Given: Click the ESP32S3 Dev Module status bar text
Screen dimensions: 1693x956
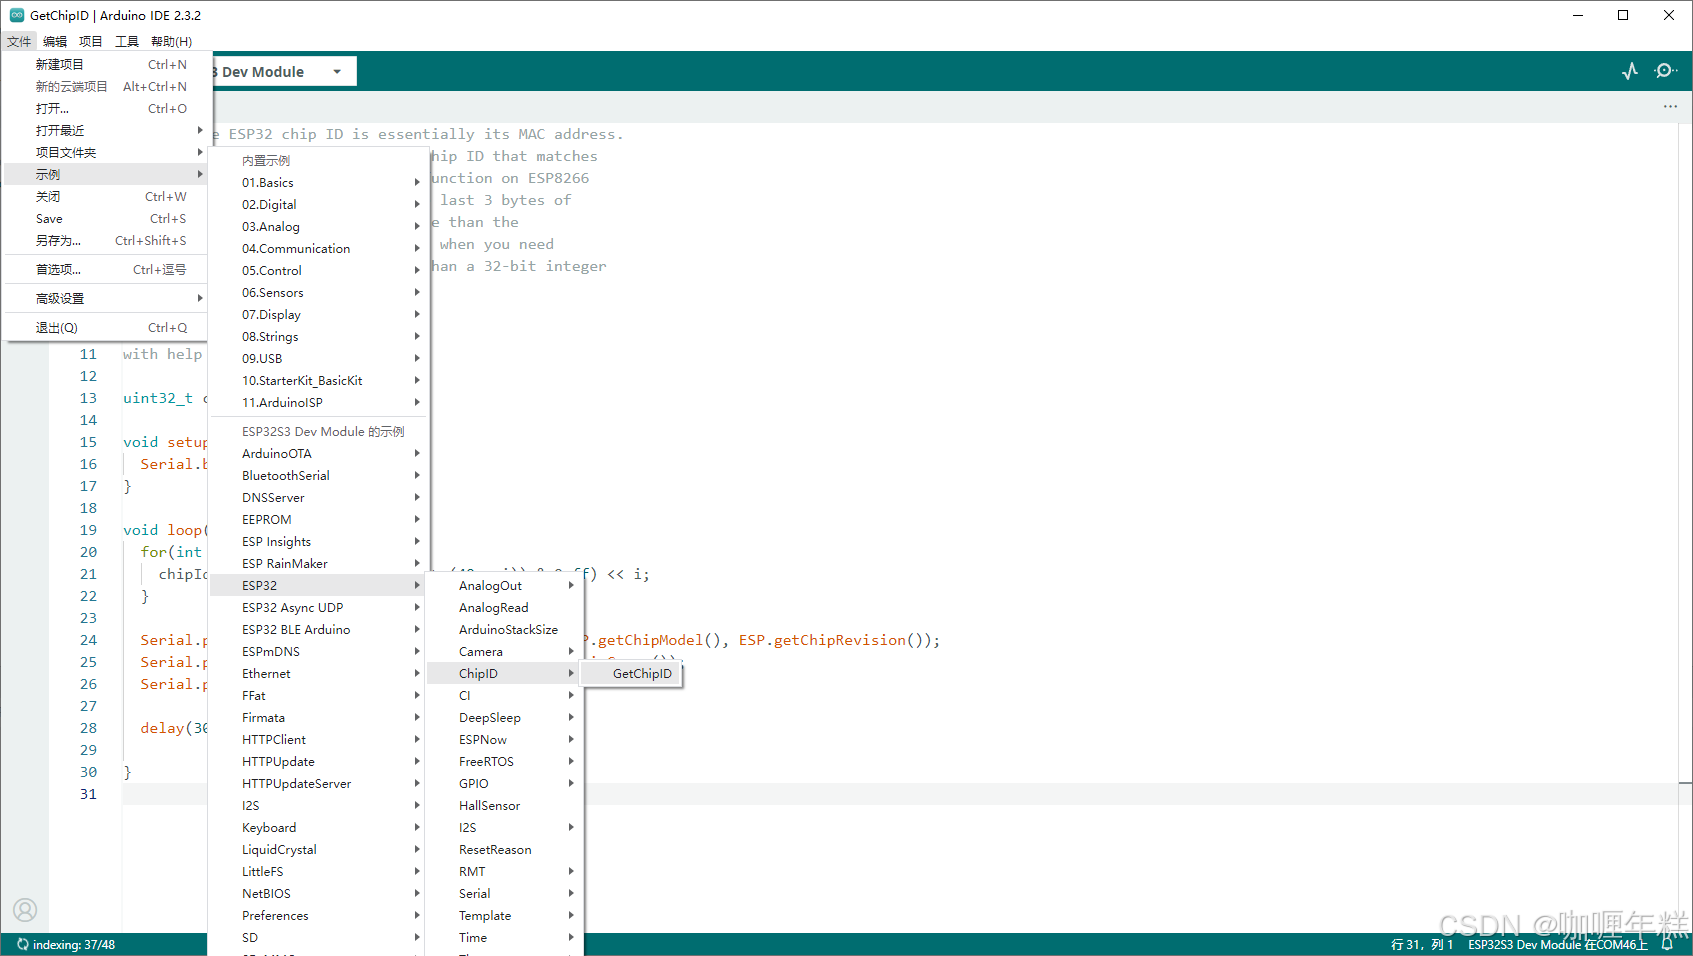Looking at the screenshot, I should click(x=1557, y=944).
